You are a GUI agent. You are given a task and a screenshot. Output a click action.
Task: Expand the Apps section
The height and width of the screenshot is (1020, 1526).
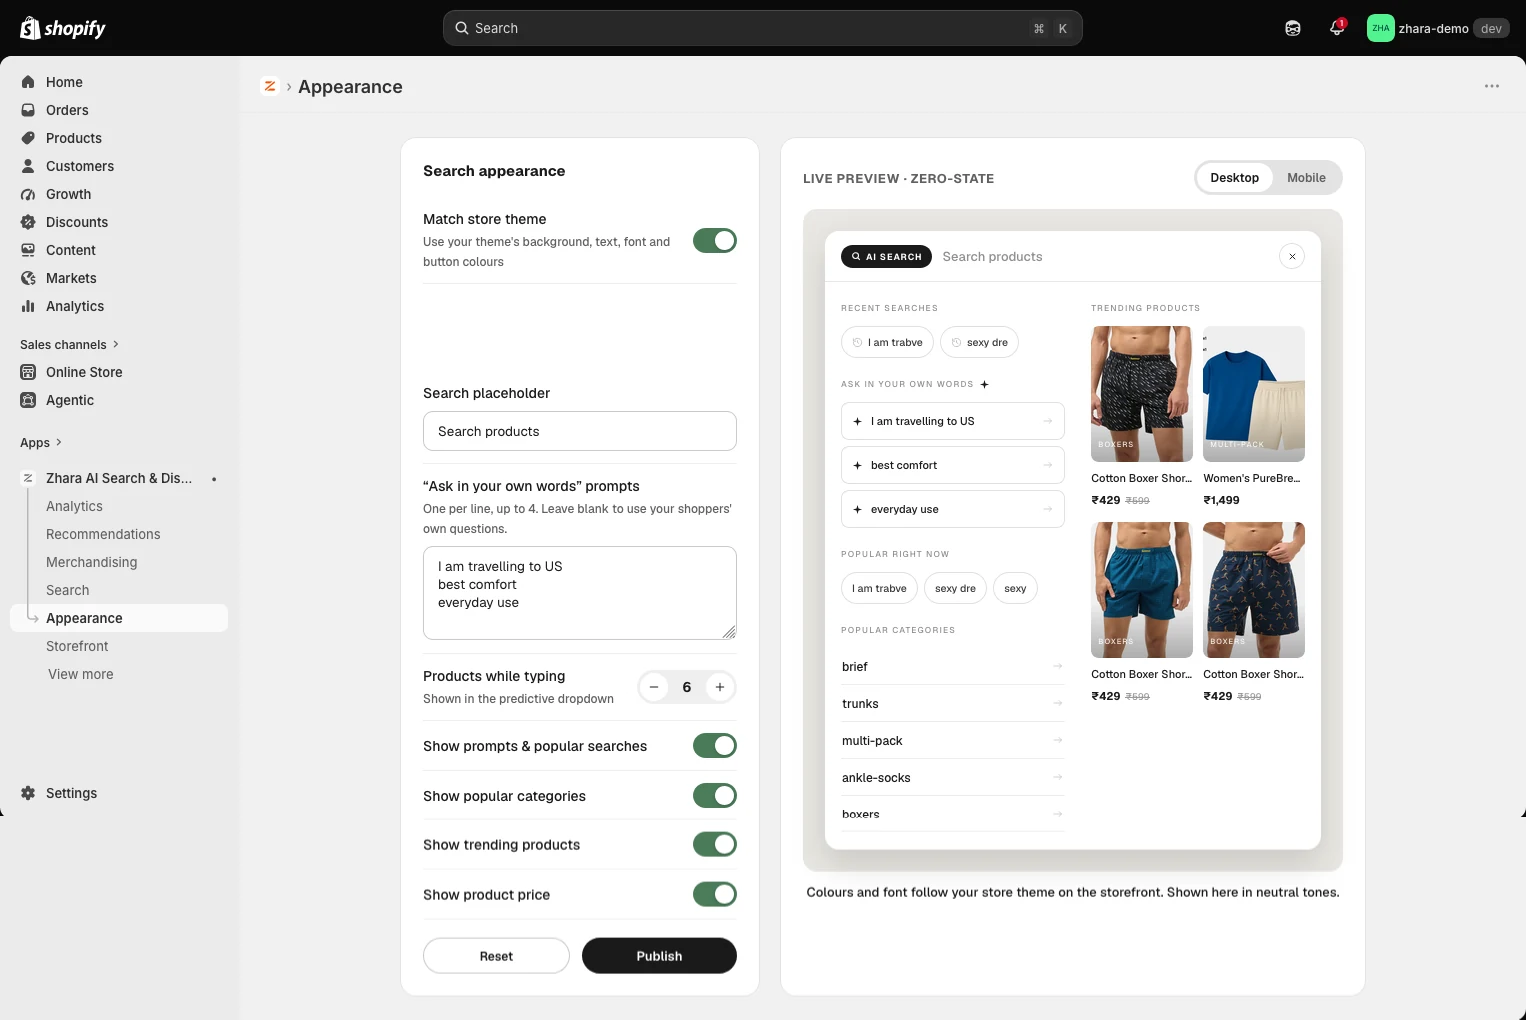[41, 443]
